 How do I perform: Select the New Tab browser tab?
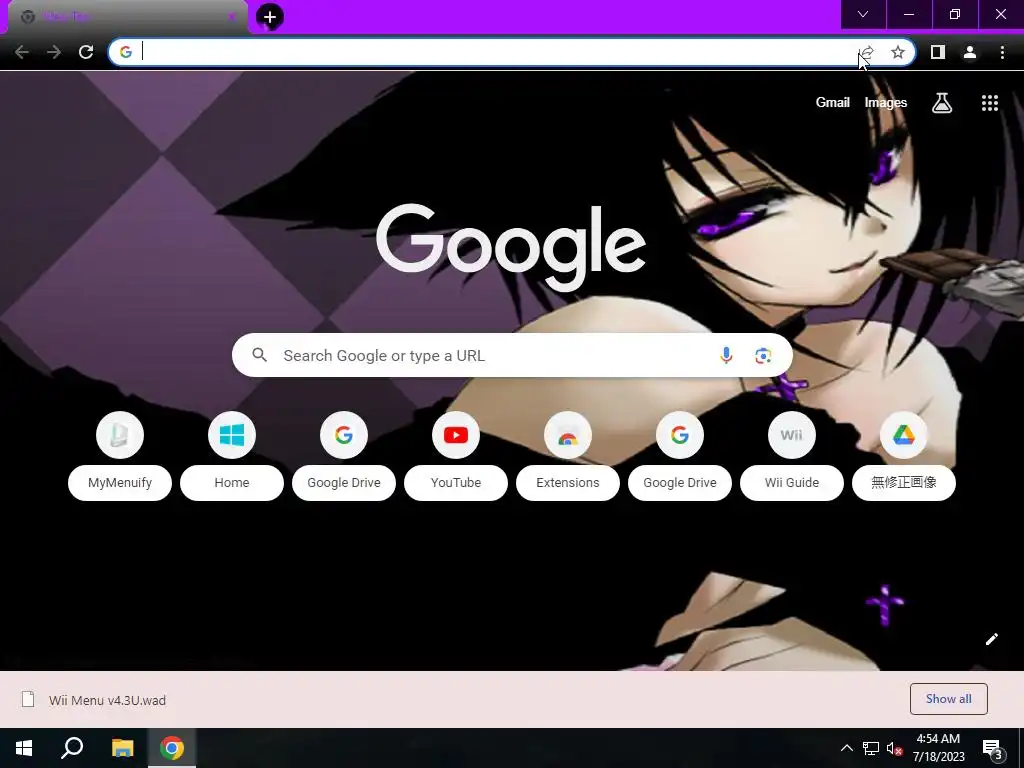127,17
